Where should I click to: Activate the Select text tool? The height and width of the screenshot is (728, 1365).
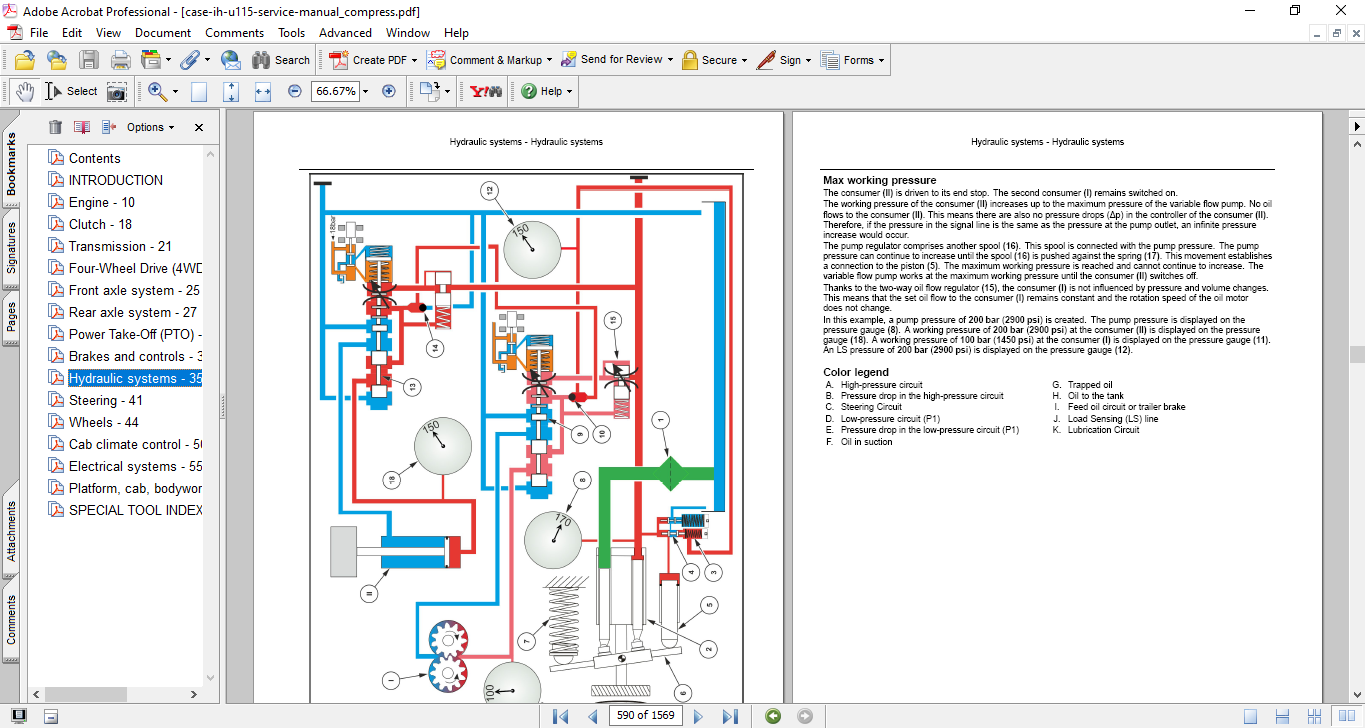(72, 91)
